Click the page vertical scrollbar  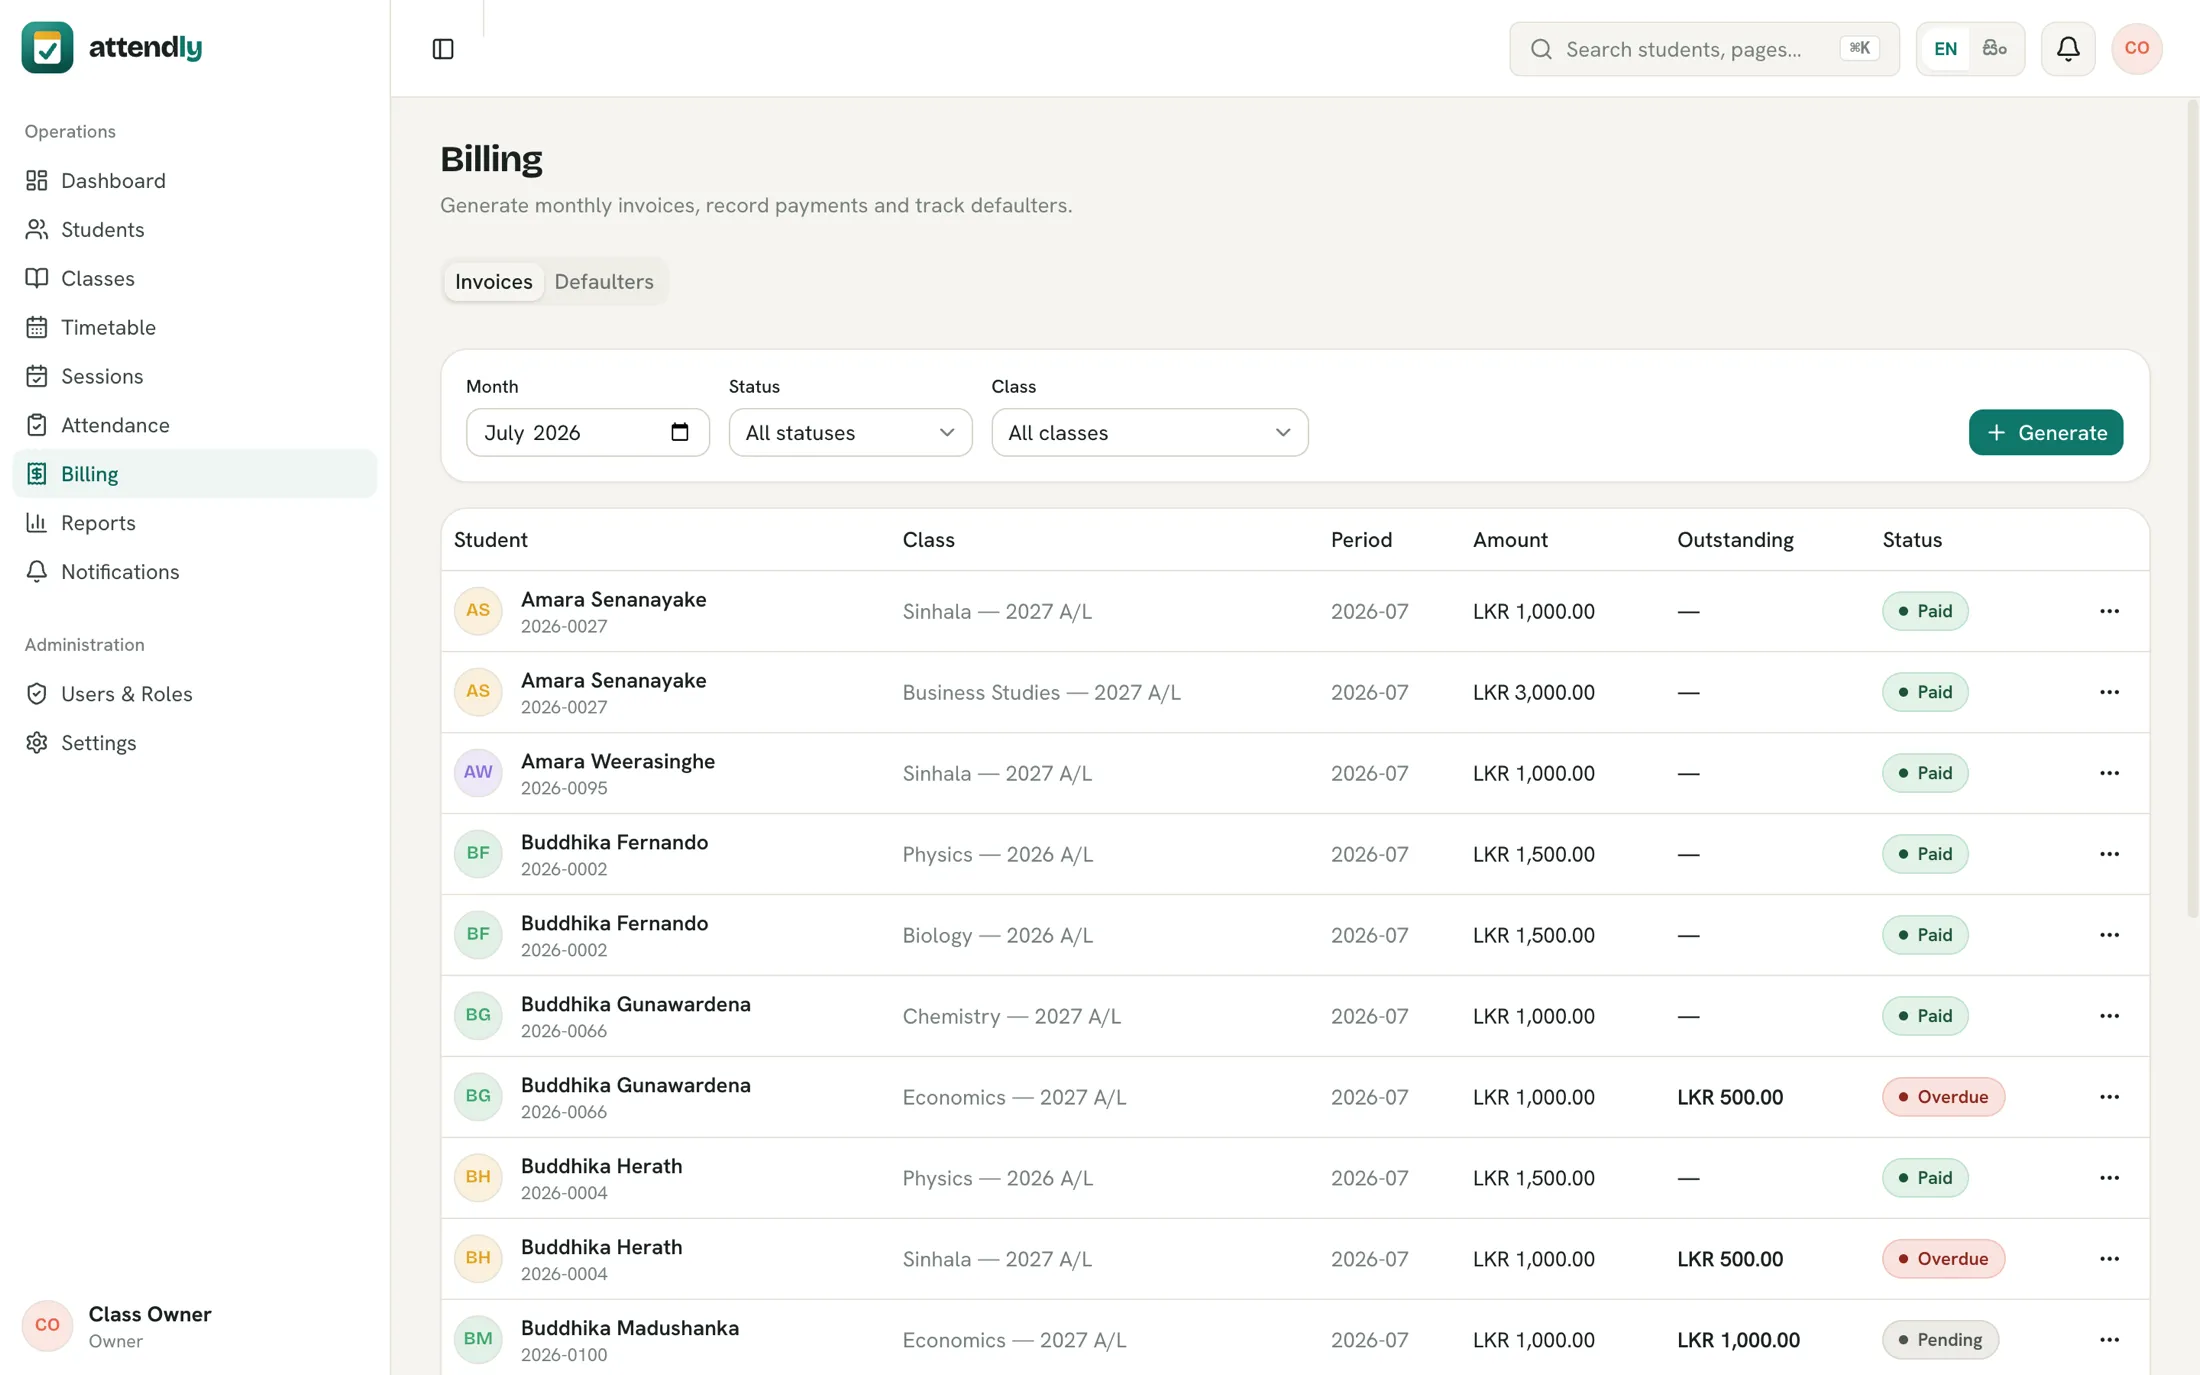2192,510
